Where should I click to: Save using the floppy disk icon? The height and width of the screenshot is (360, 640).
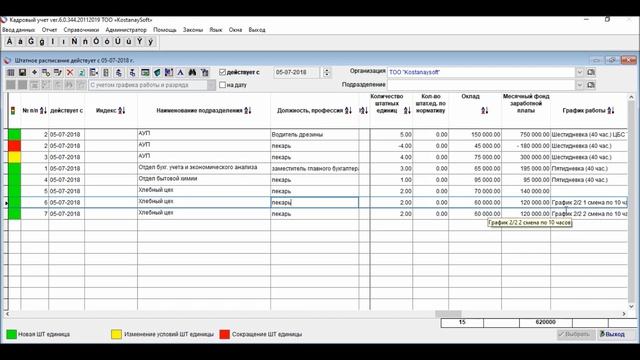coord(22,73)
